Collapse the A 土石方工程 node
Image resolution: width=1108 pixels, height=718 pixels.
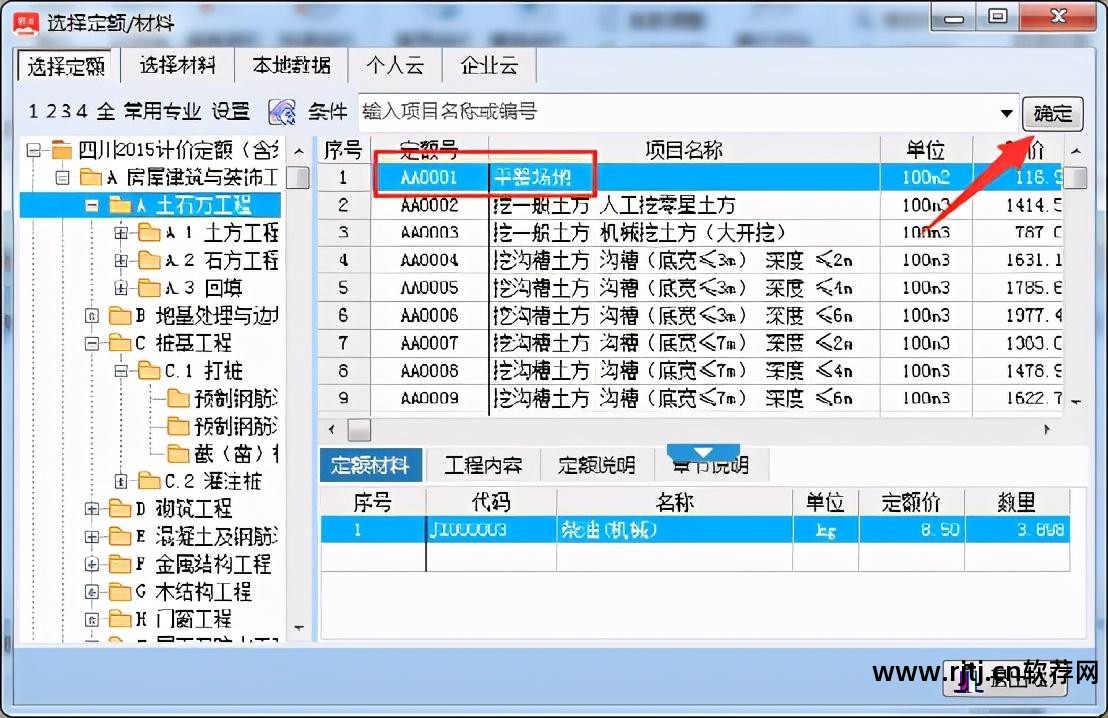coord(91,206)
